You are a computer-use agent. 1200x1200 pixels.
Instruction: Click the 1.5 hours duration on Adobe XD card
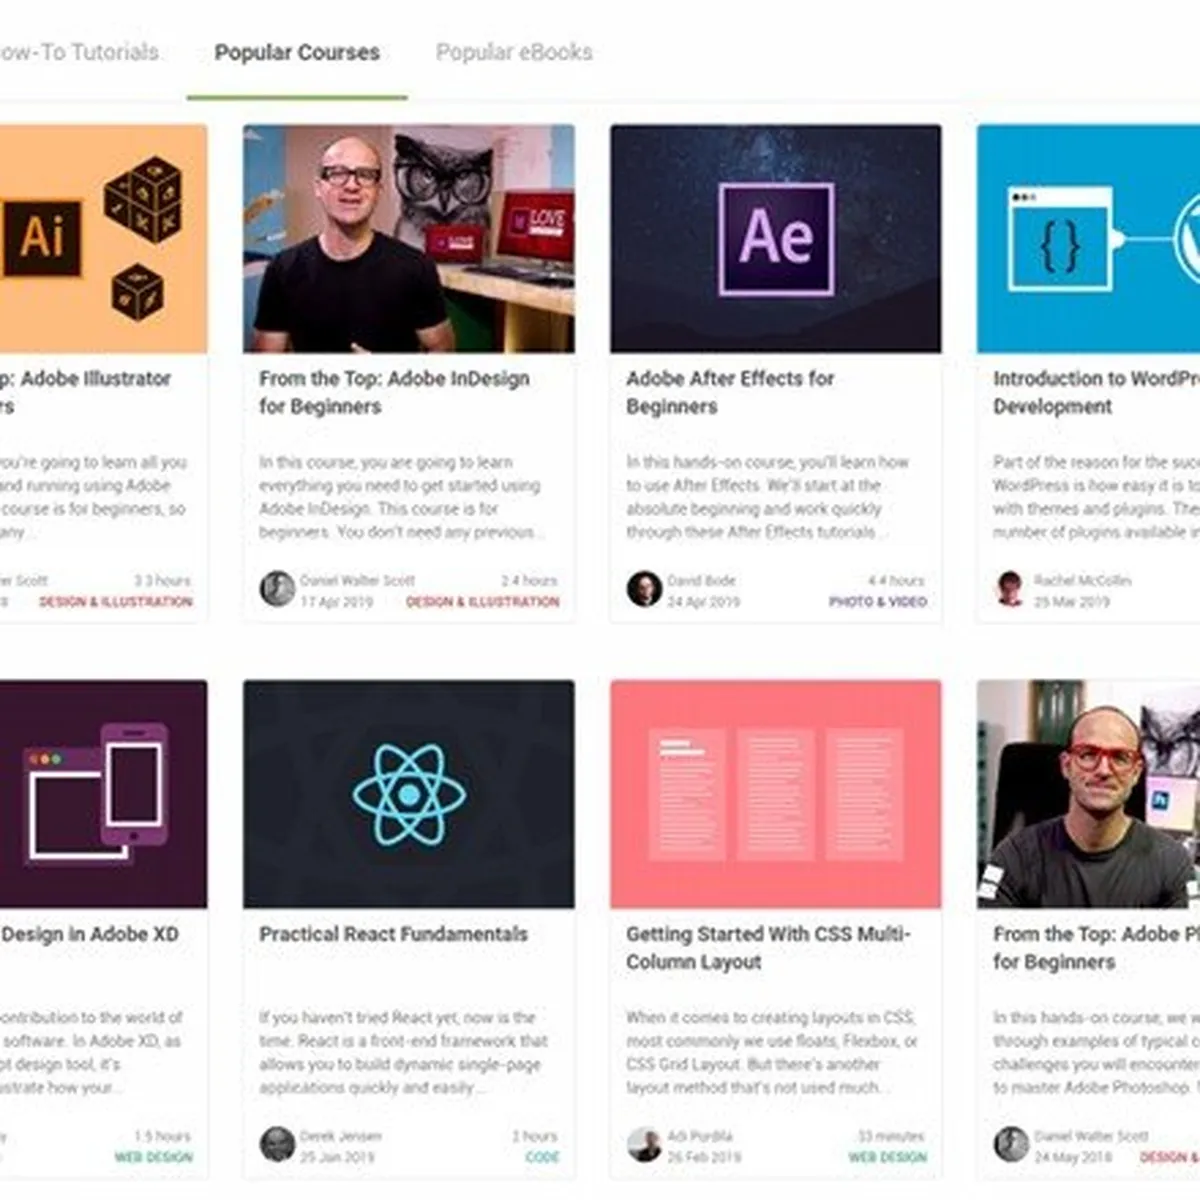point(162,1136)
